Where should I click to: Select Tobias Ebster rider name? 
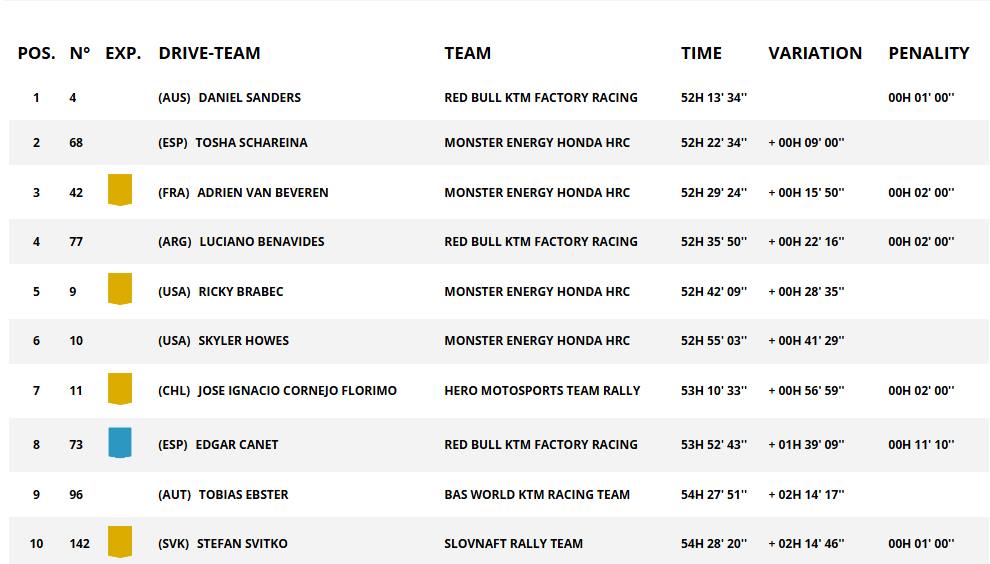click(x=244, y=495)
